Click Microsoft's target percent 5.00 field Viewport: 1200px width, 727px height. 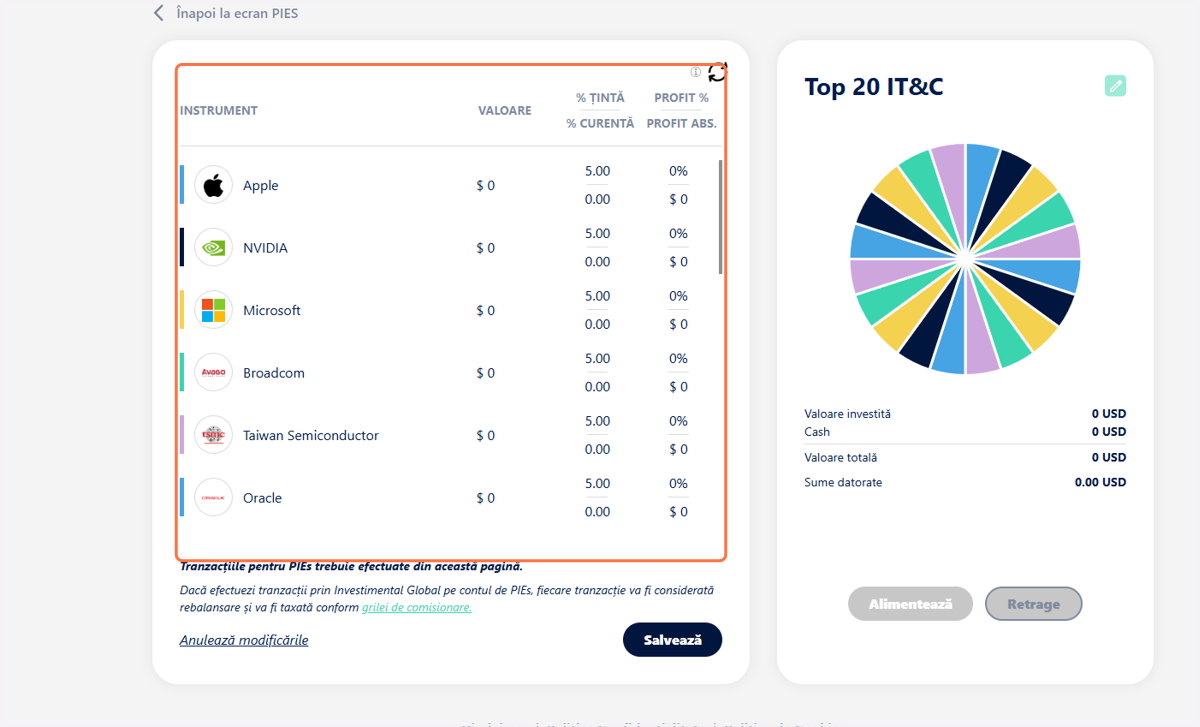(597, 296)
